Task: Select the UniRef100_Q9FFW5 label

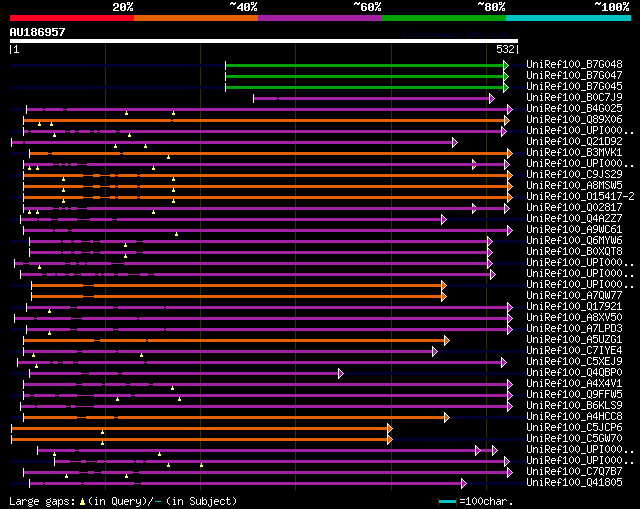Action: (574, 394)
